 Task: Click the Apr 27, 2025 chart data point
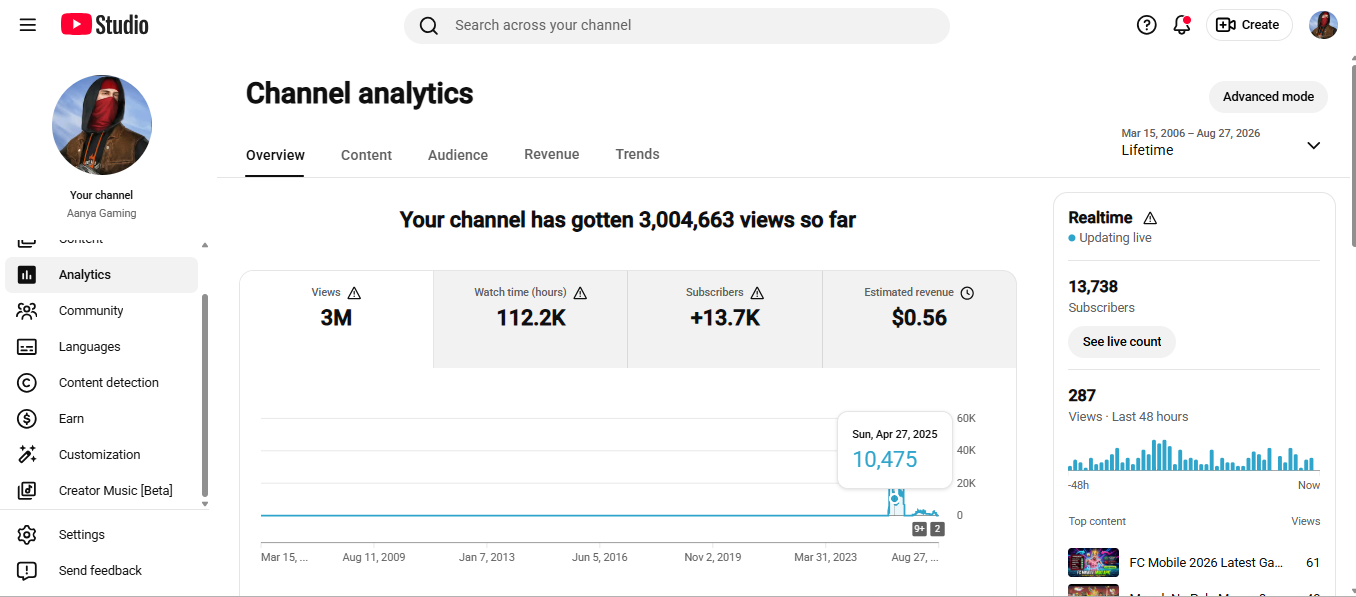(x=894, y=498)
